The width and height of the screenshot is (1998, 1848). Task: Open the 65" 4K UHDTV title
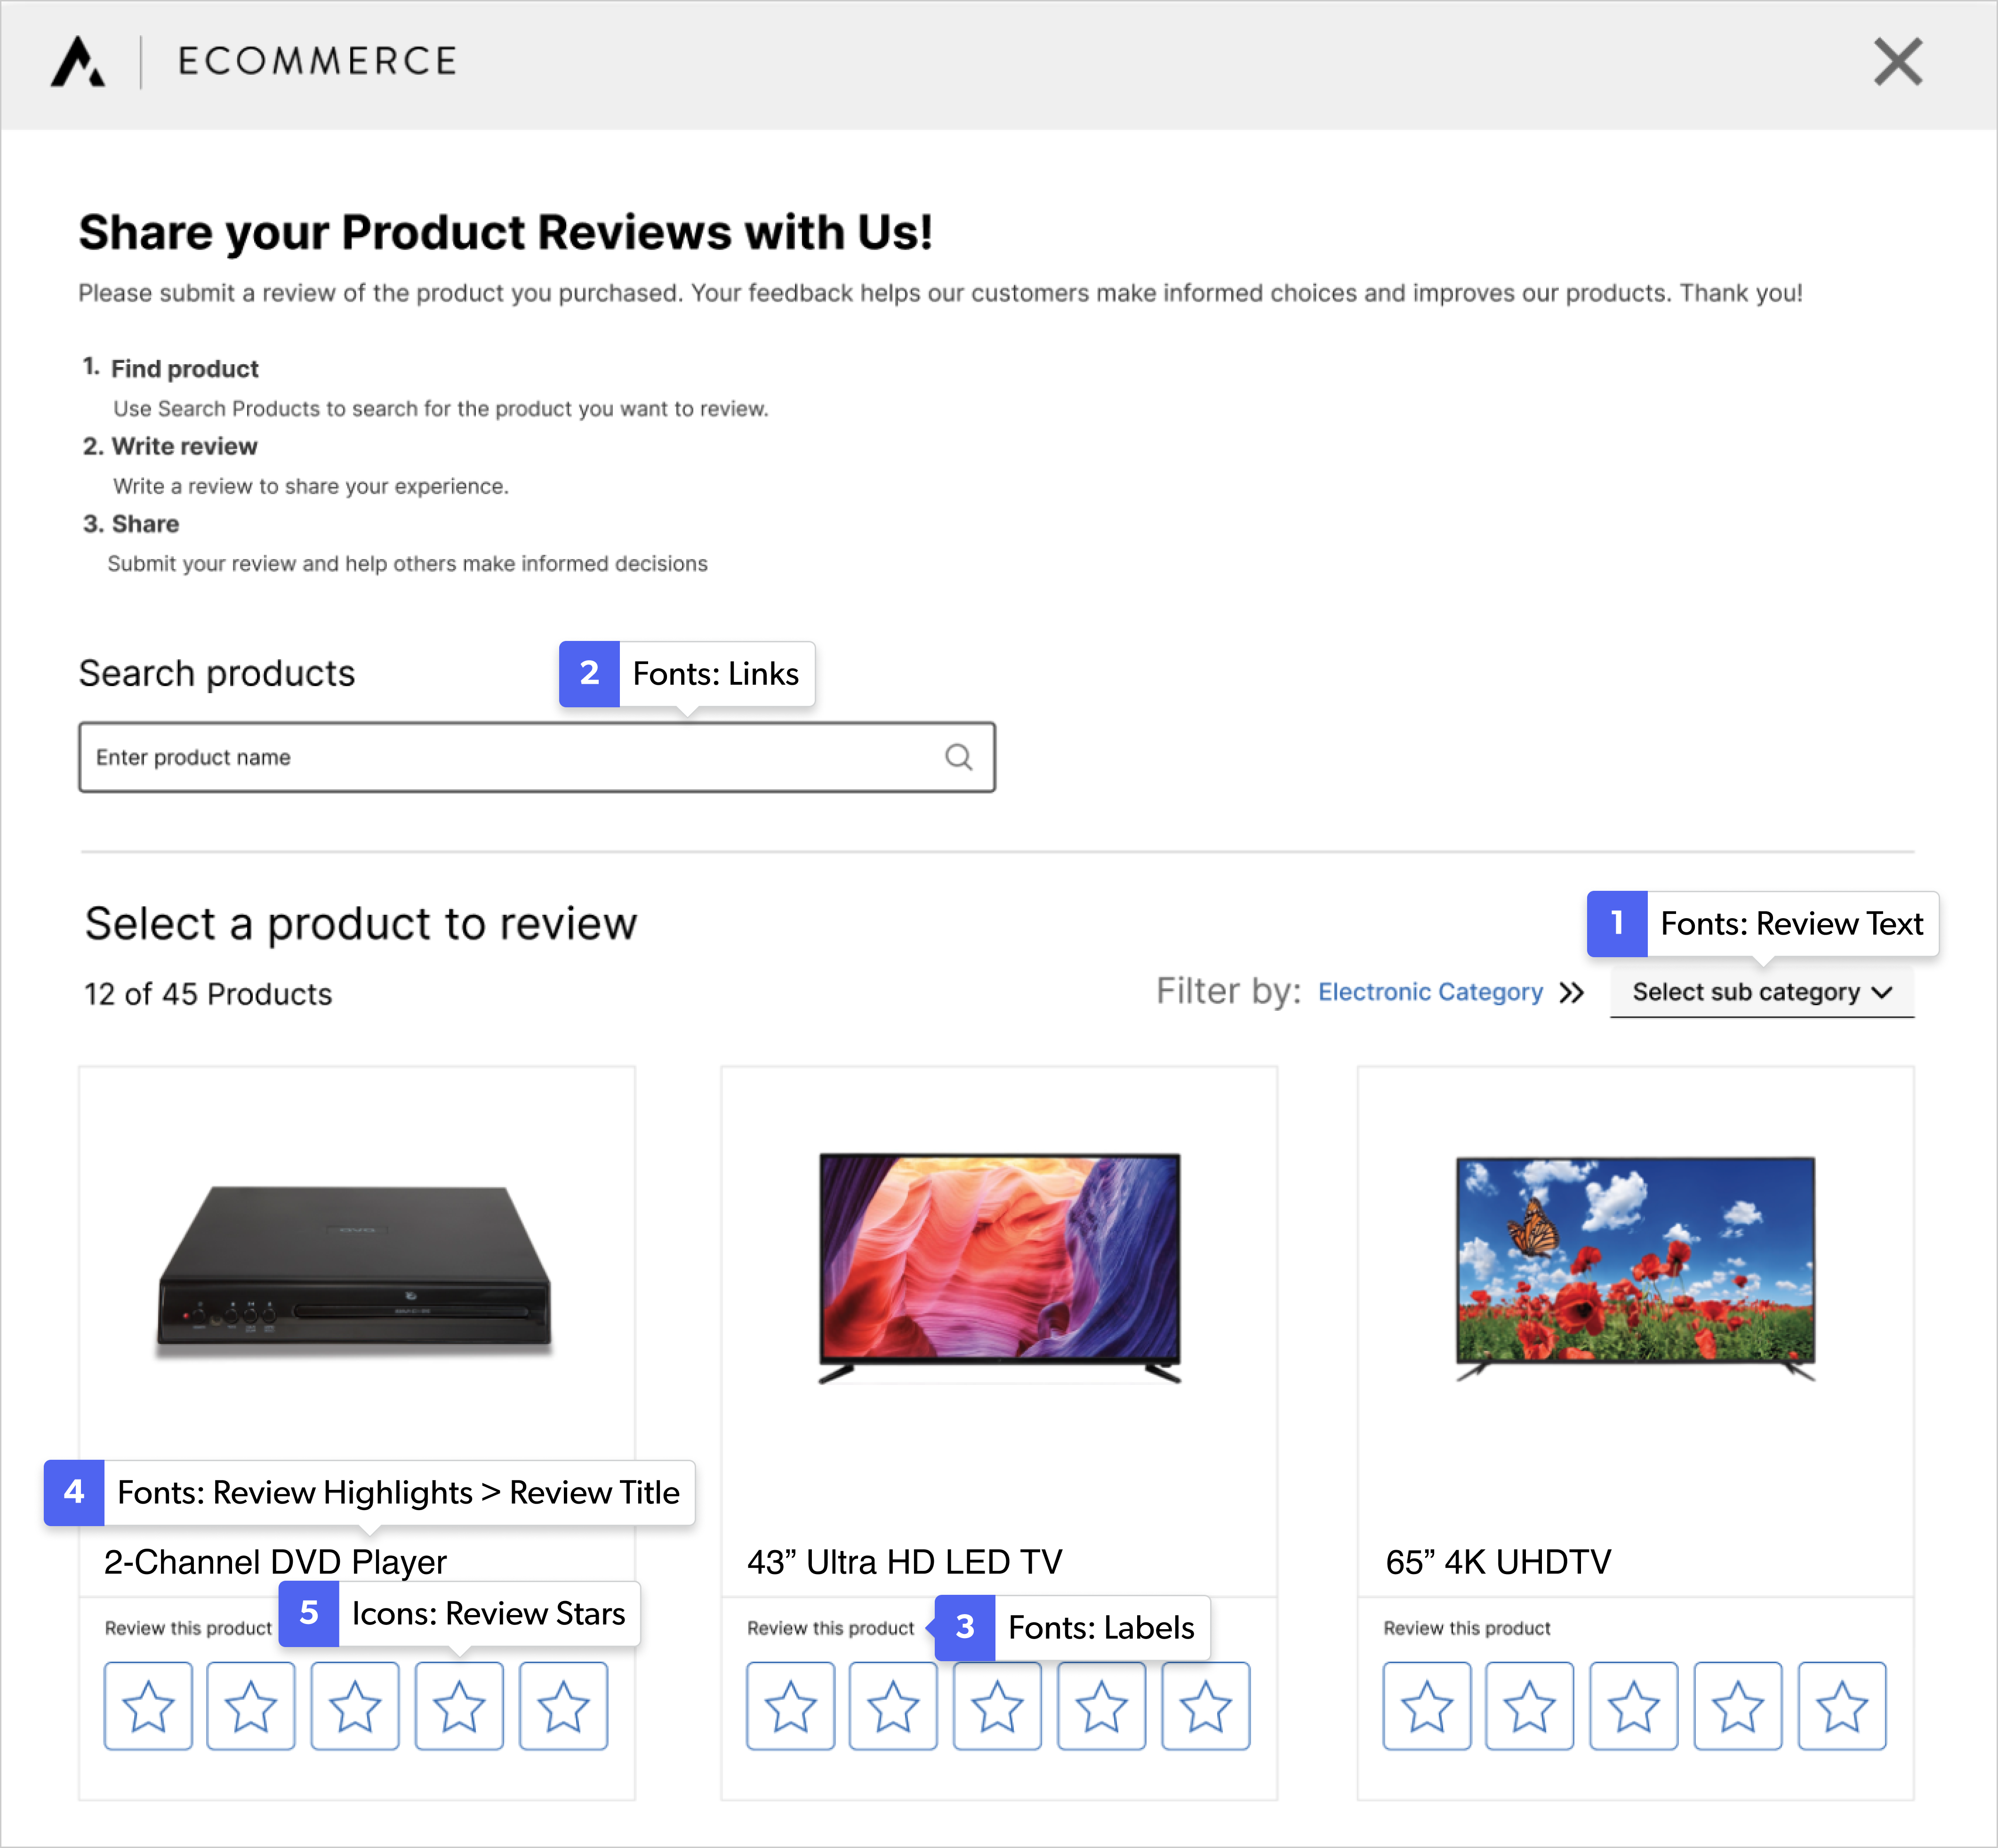(x=1498, y=1562)
